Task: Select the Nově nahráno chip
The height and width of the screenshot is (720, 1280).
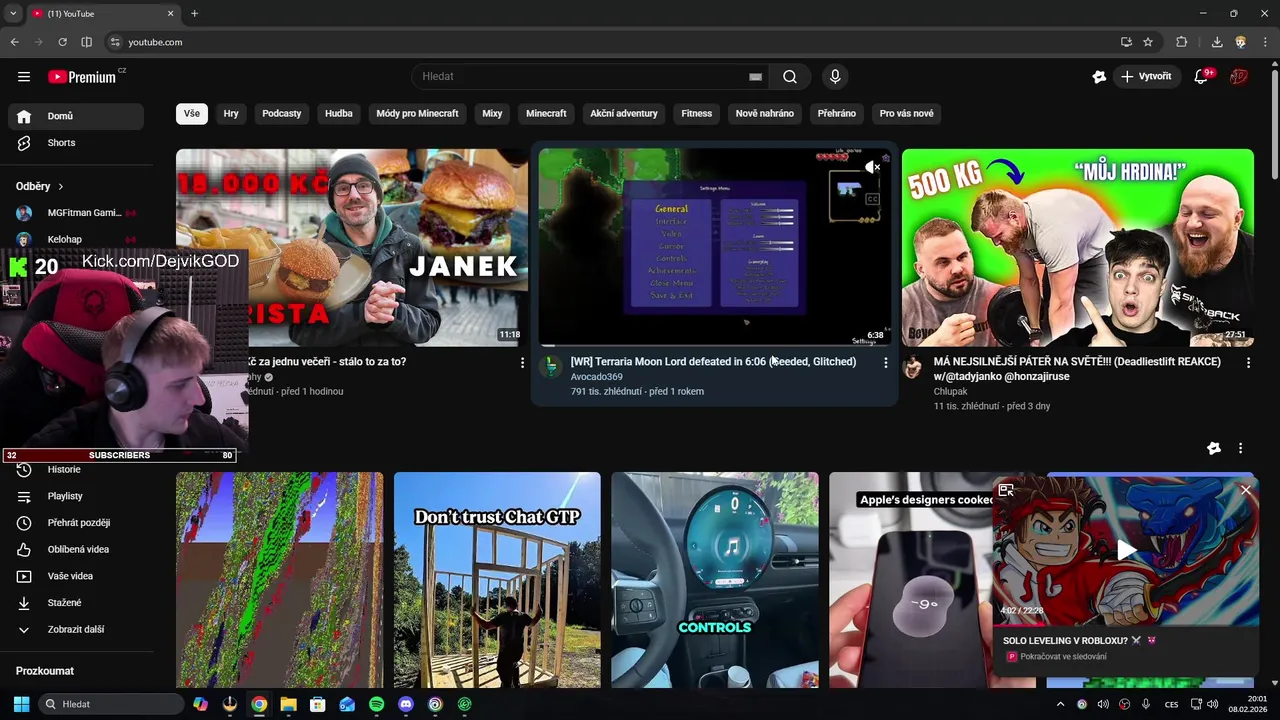Action: (x=765, y=114)
